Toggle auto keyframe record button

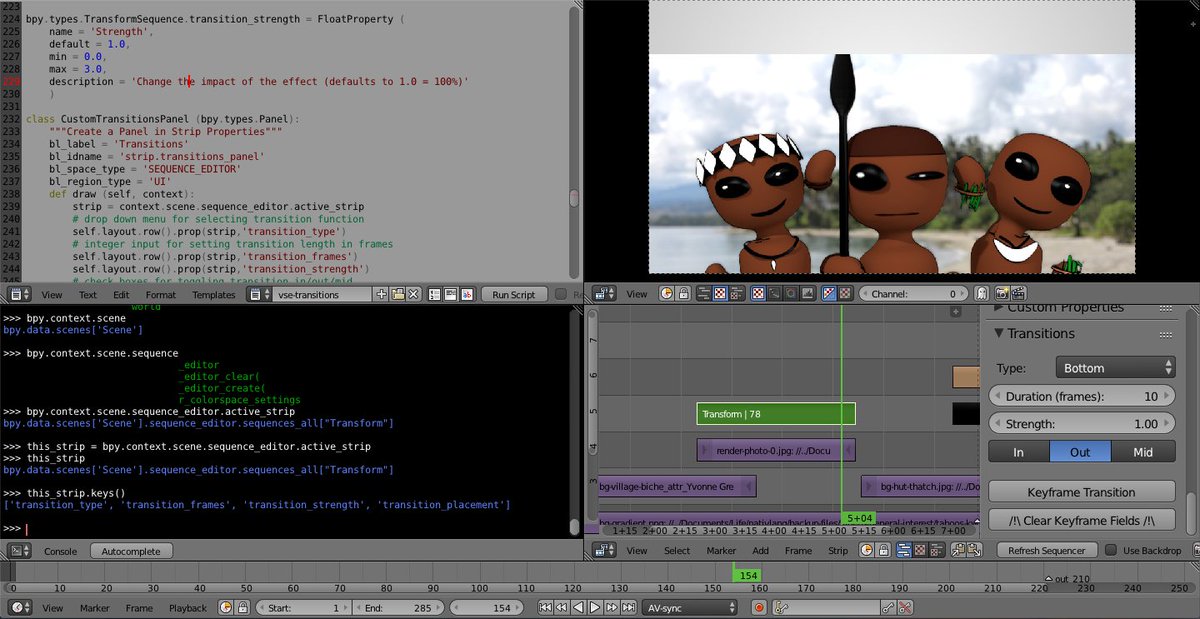(759, 607)
